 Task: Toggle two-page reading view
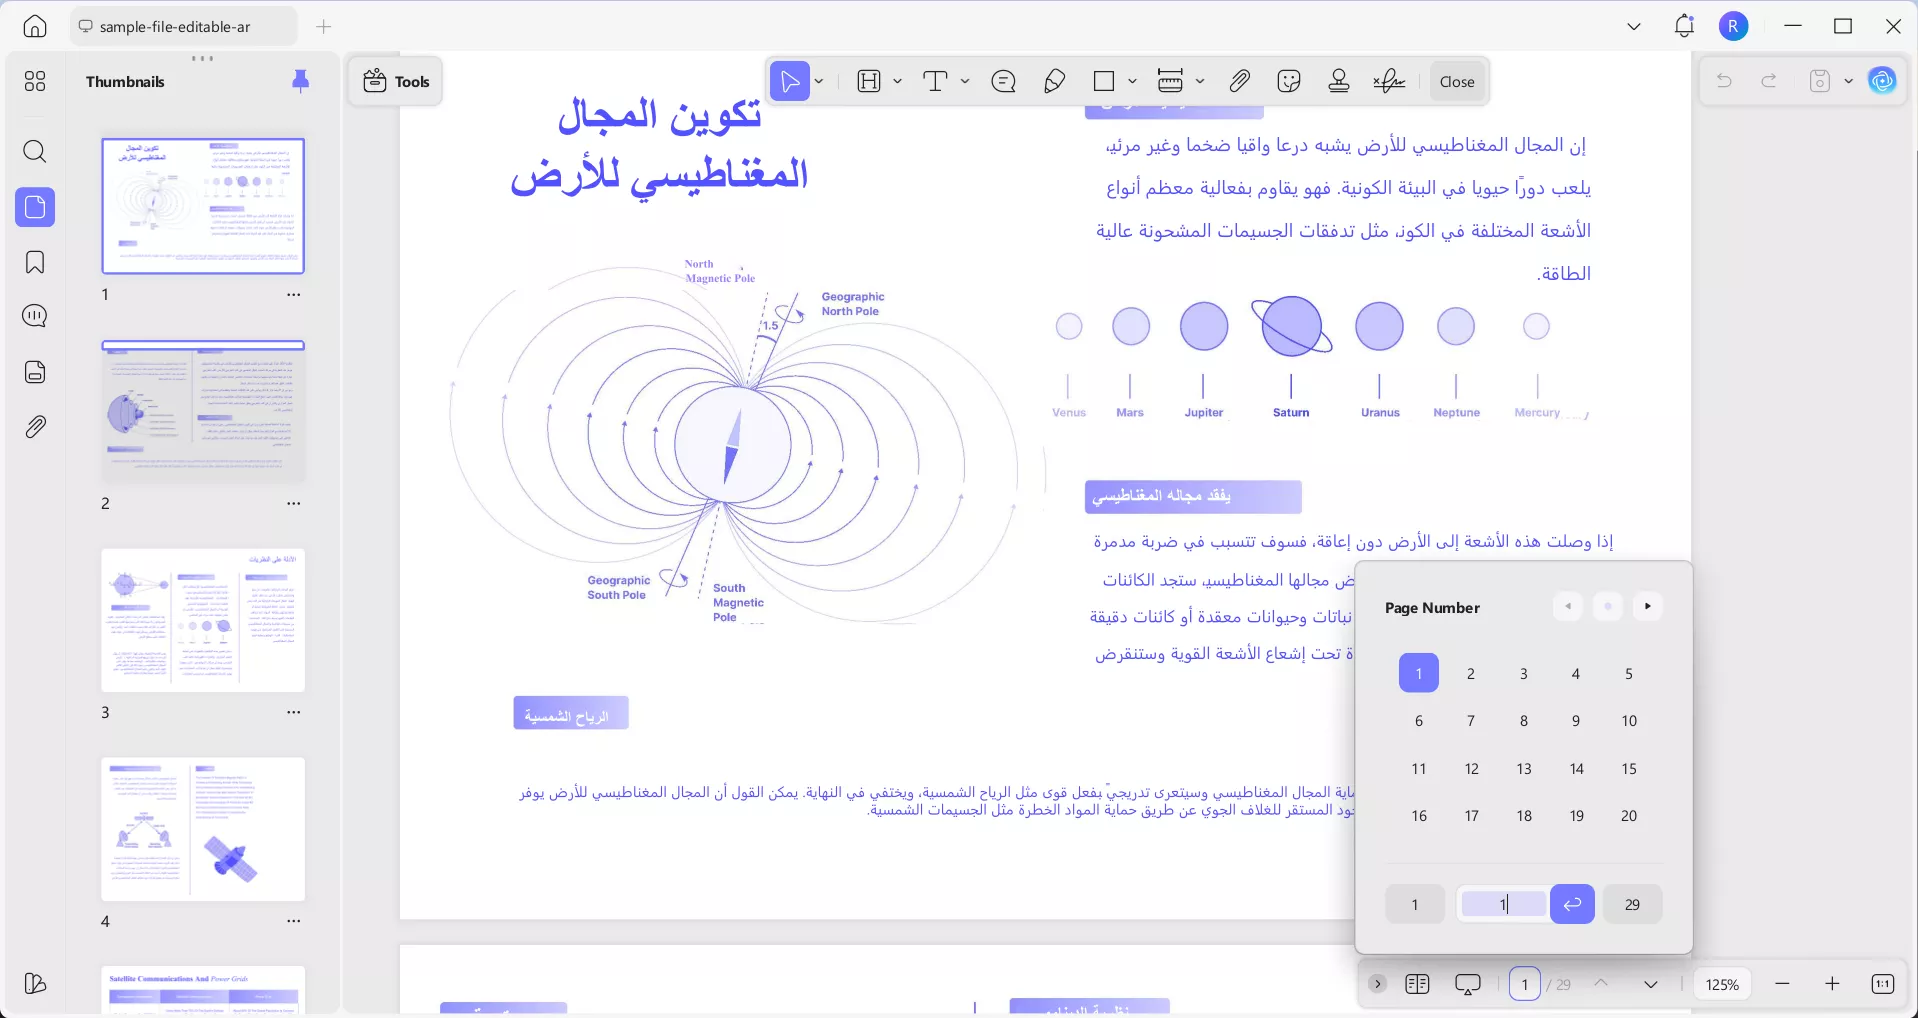point(1416,984)
